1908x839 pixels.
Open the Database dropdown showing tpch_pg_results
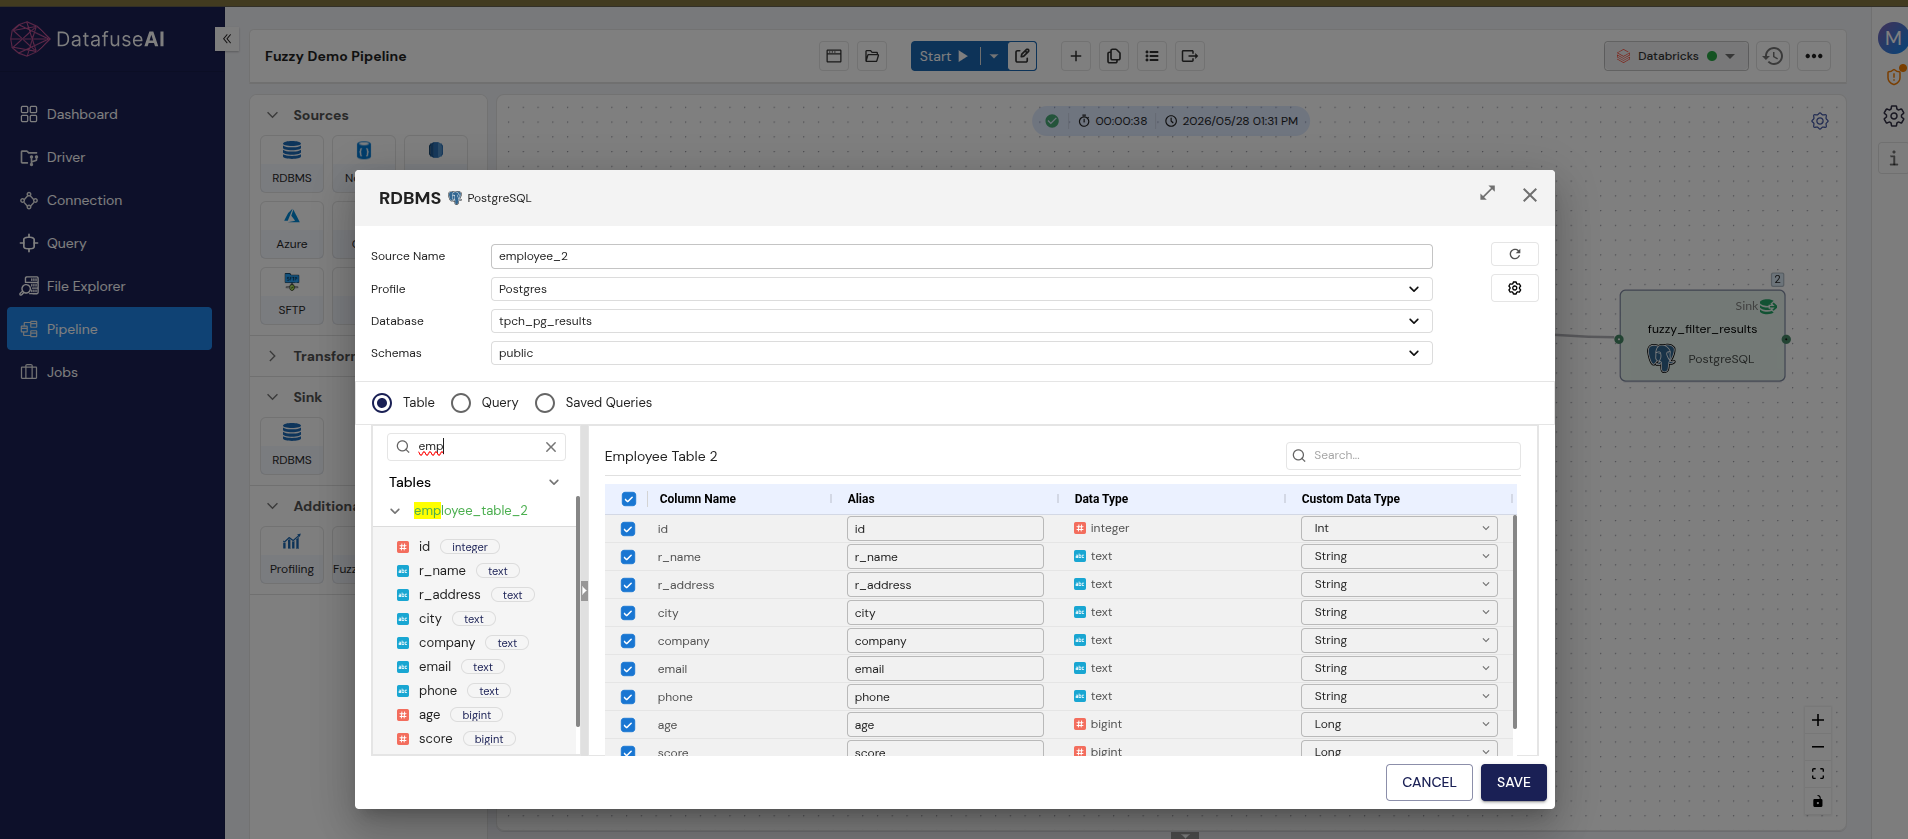pos(961,321)
